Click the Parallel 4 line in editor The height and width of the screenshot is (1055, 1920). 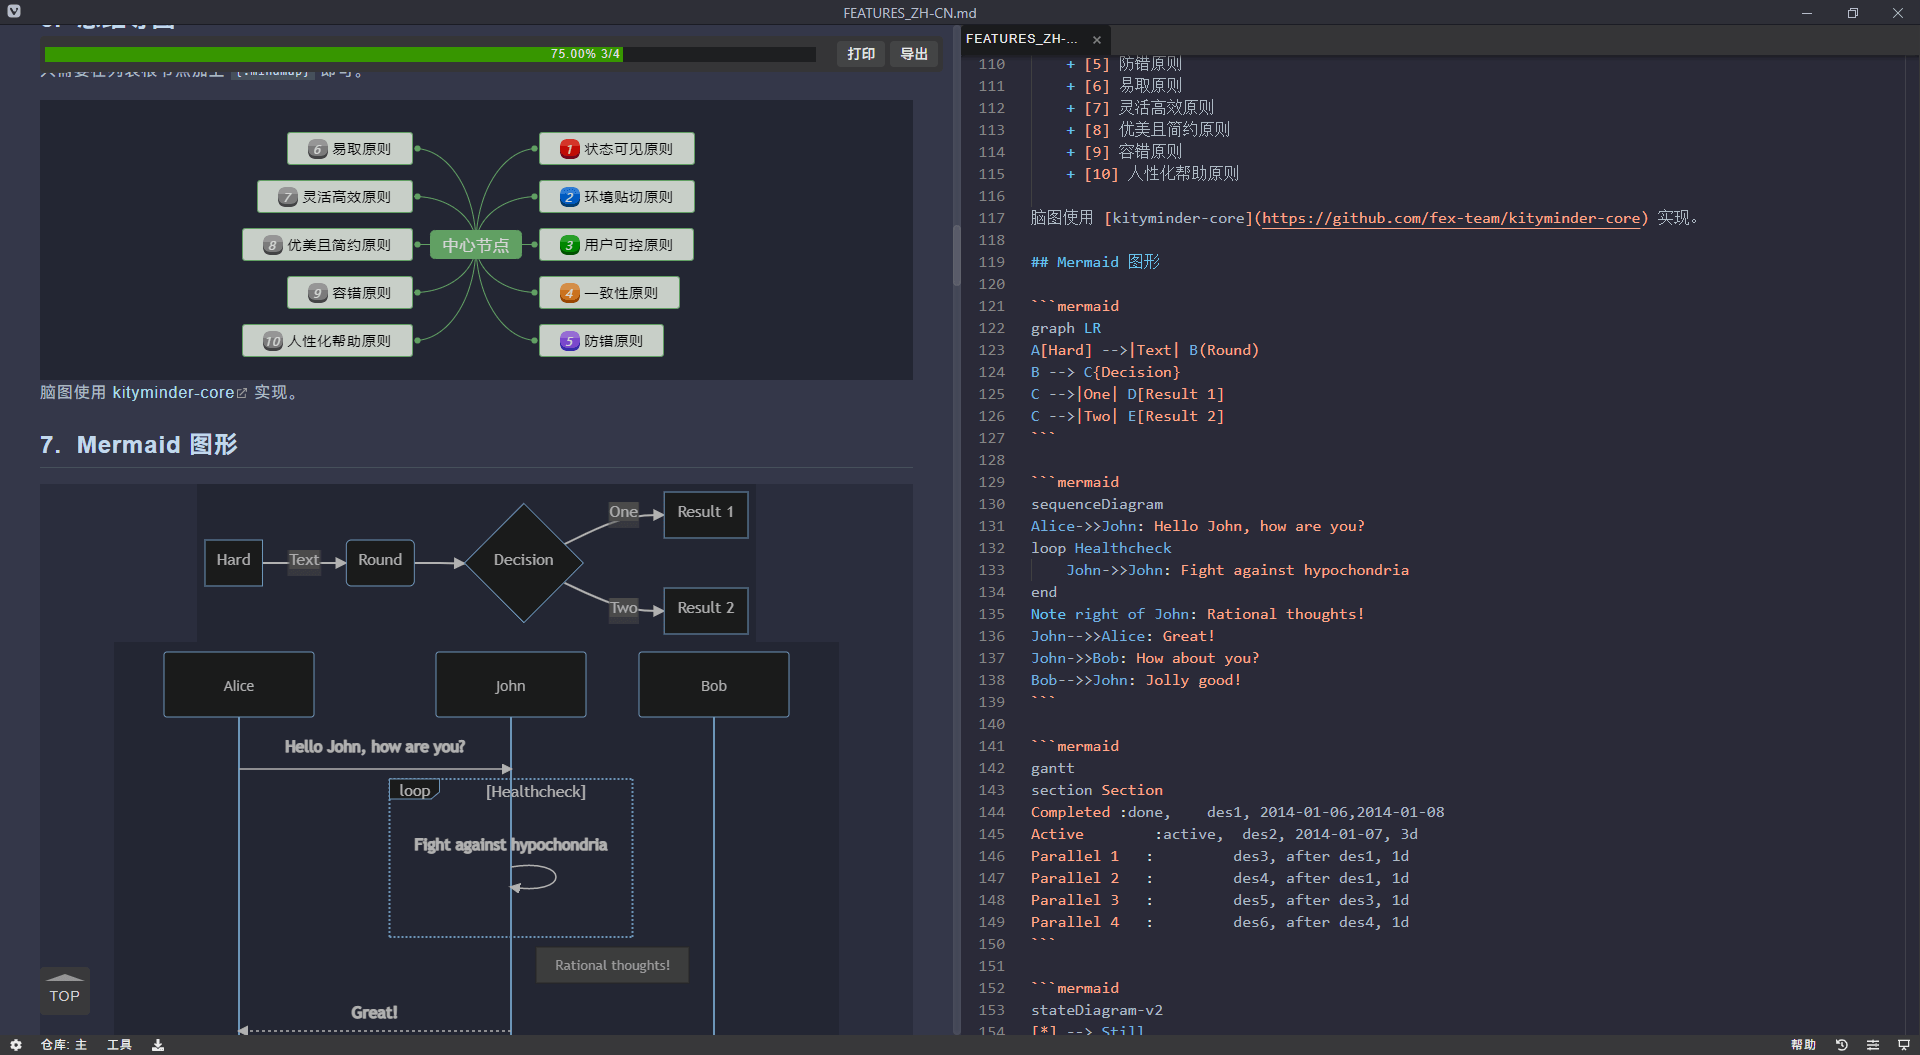click(x=1220, y=922)
